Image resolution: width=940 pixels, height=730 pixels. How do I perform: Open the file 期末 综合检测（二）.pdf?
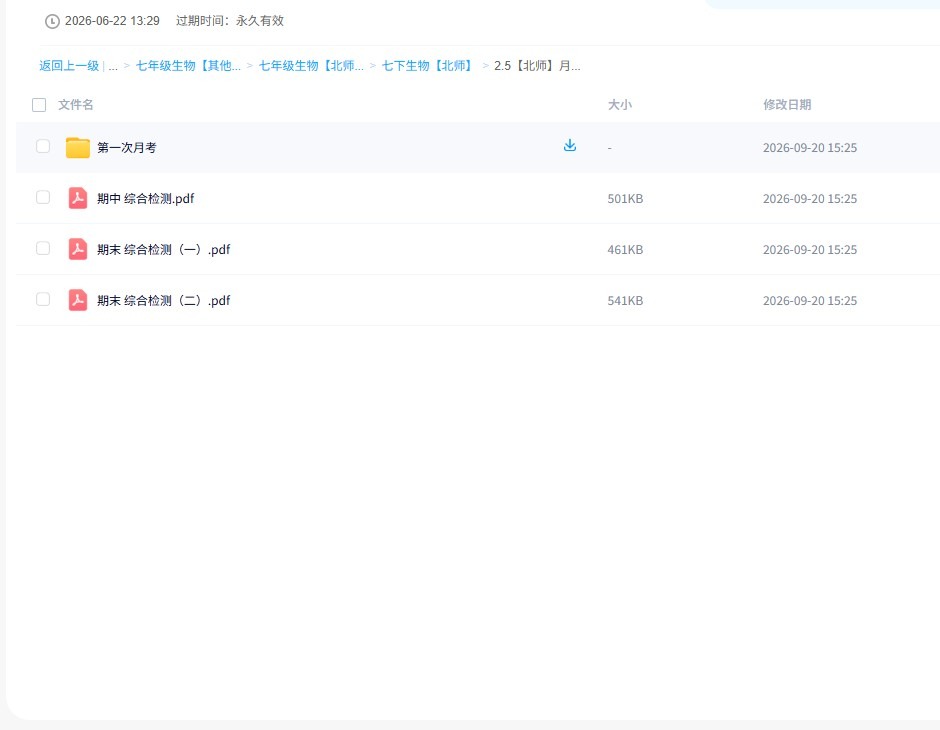tap(164, 300)
